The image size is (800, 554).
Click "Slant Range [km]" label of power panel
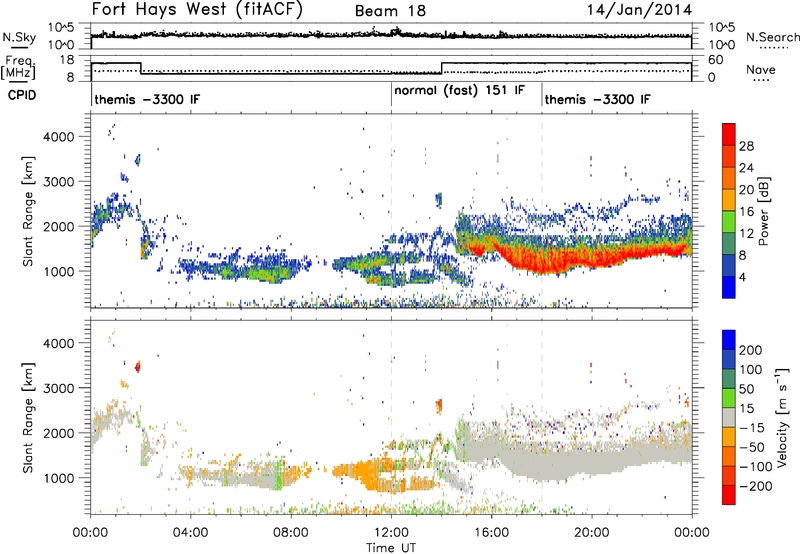coord(28,211)
